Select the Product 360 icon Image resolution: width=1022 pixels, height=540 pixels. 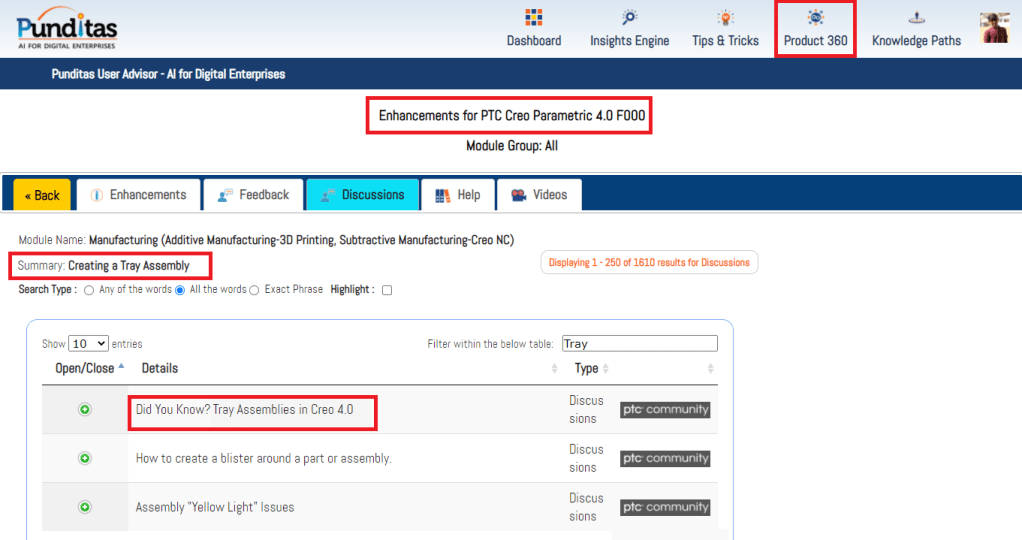[815, 18]
